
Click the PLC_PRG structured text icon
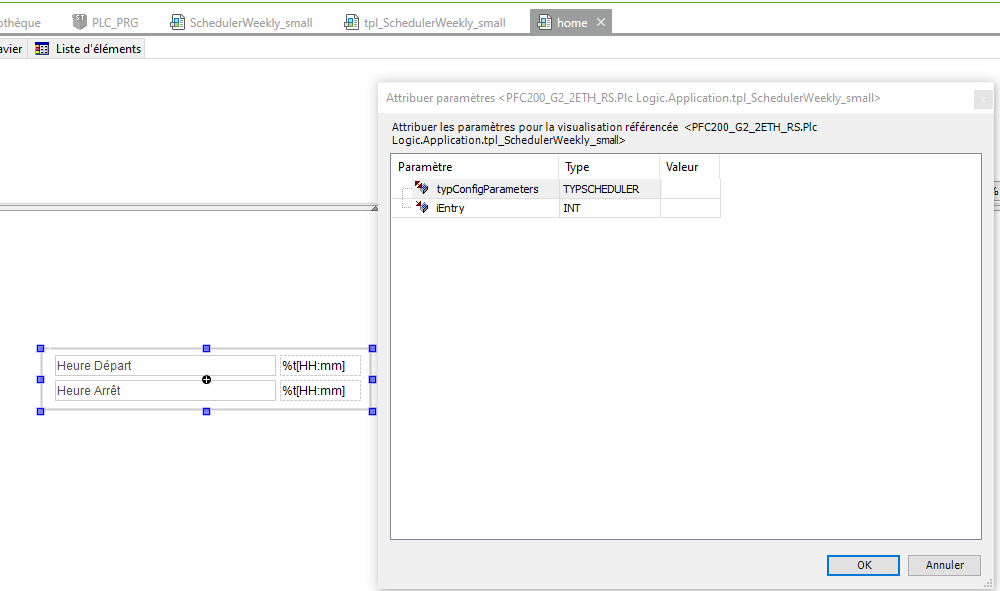pos(80,22)
